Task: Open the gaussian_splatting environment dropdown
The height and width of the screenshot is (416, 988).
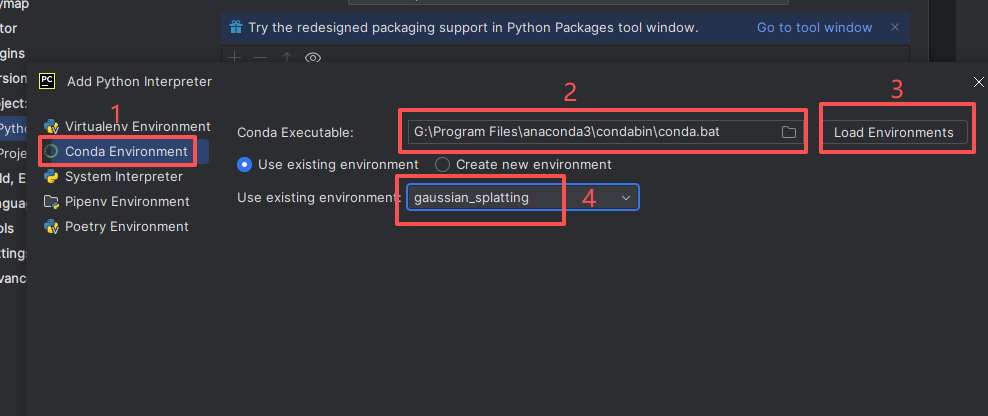Action: pyautogui.click(x=626, y=197)
